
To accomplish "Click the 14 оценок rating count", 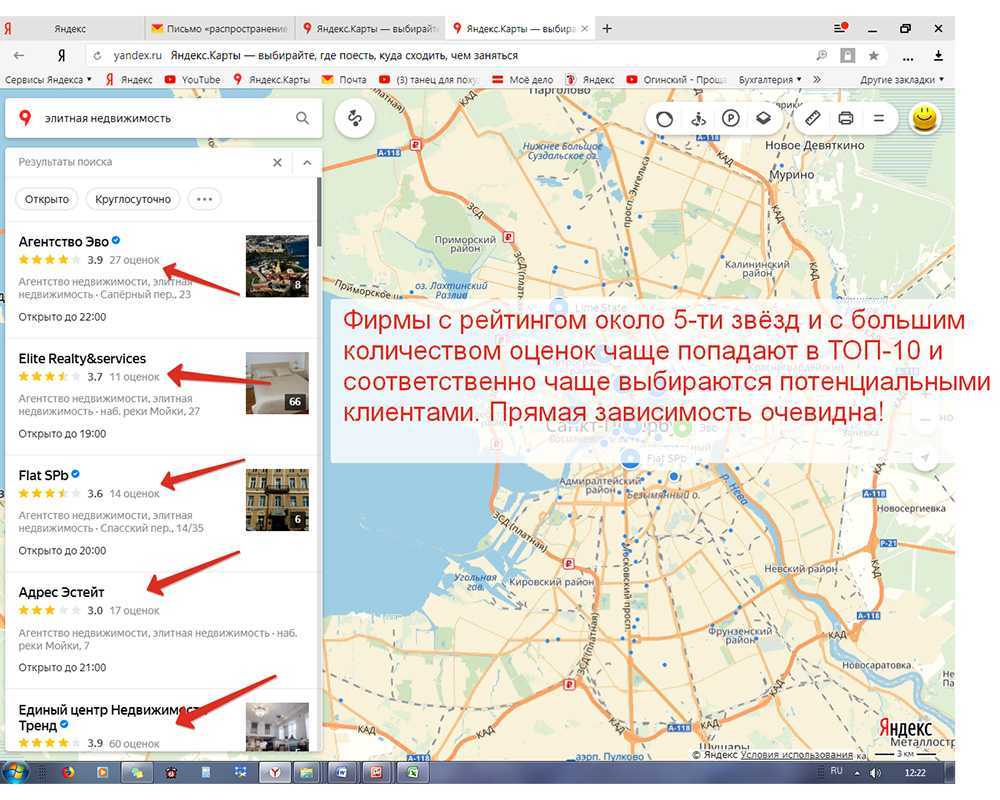I will (134, 493).
